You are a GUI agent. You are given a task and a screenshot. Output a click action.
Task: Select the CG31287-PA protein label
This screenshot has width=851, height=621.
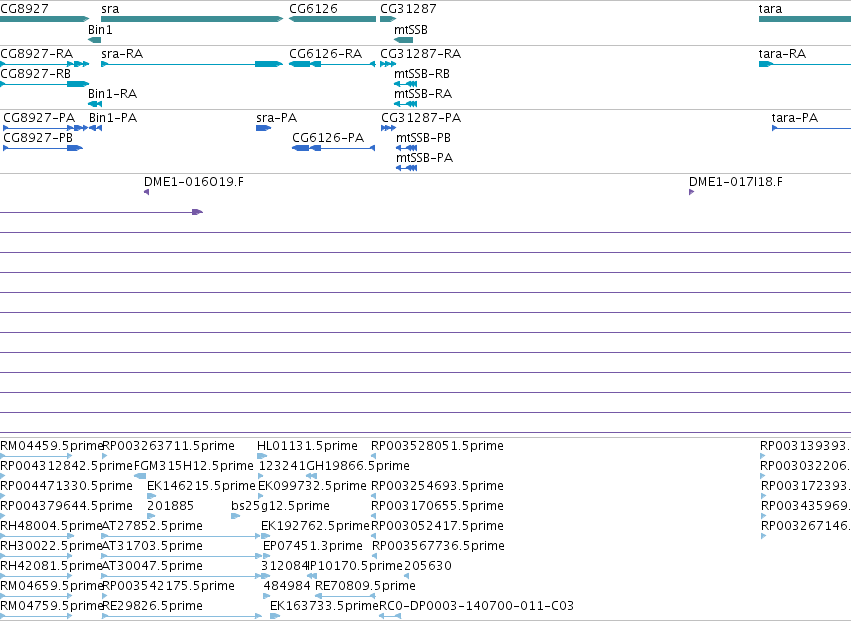point(421,118)
